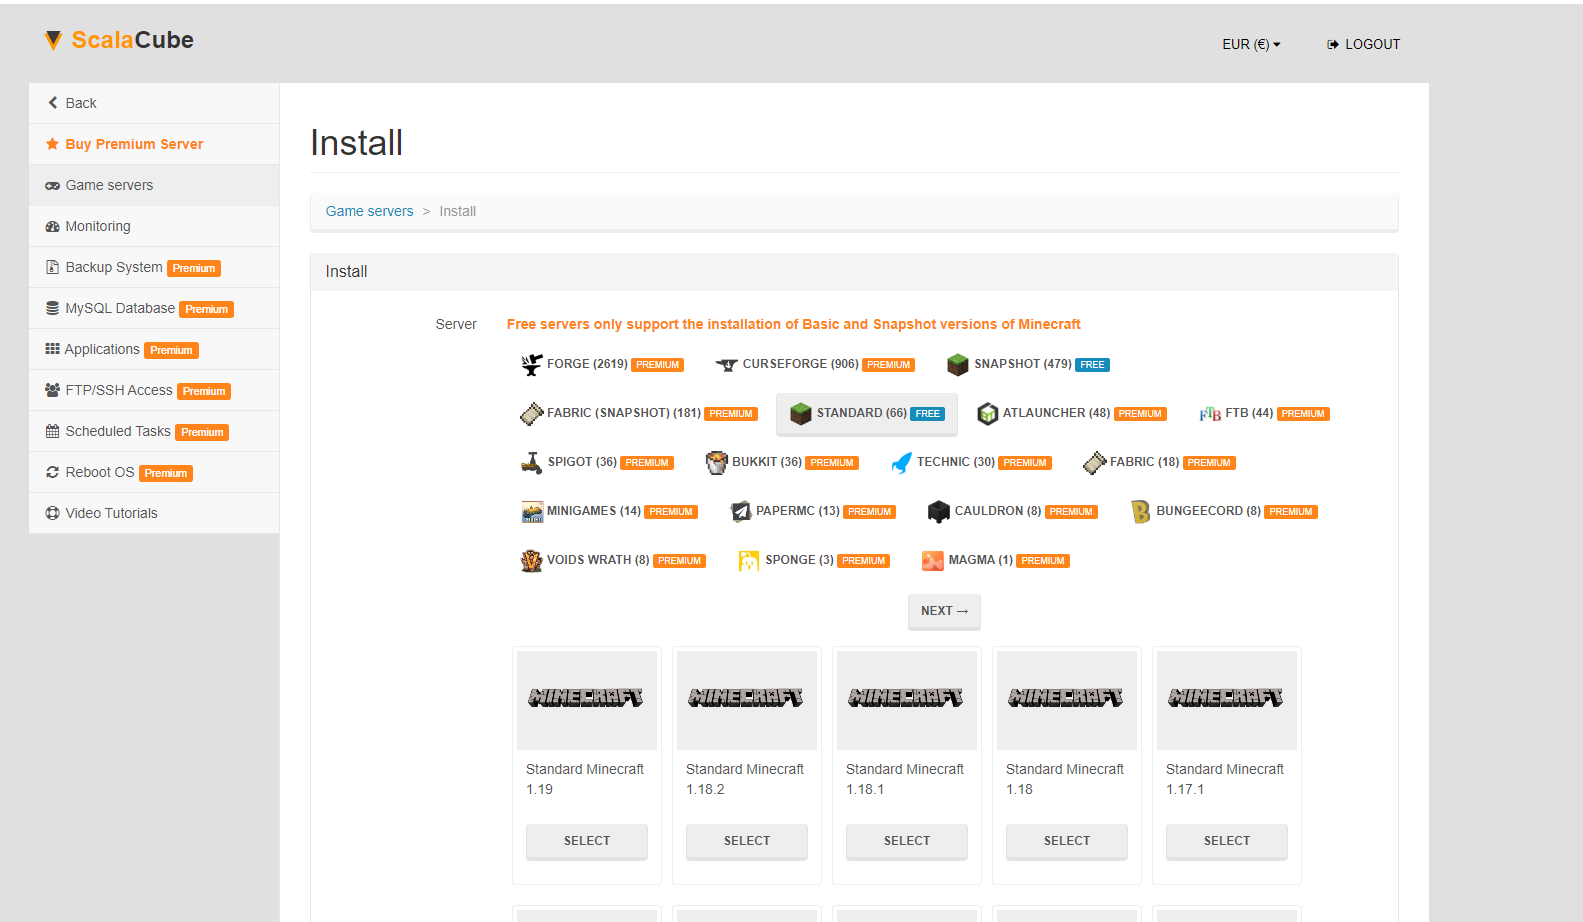Screen dimensions: 1583x922
Task: Select Standard Minecraft 1.18.1
Action: tap(907, 841)
